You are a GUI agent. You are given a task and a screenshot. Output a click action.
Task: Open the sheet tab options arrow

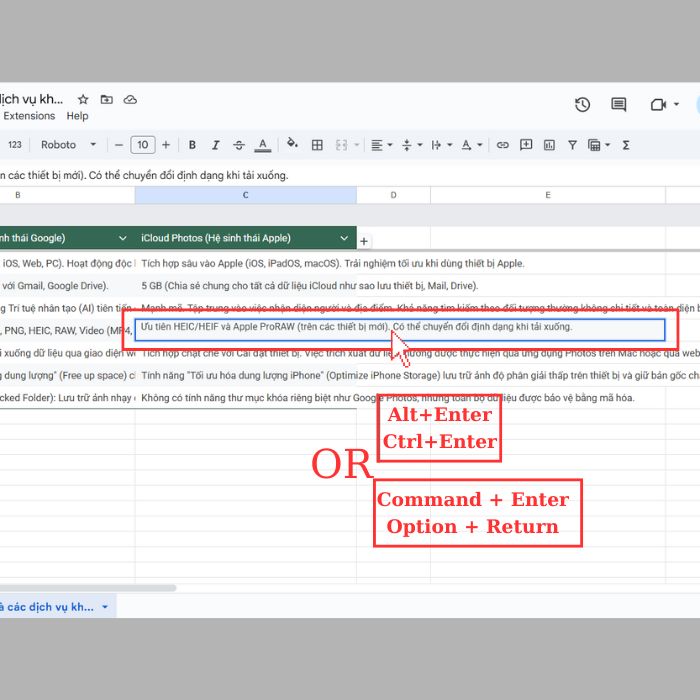(x=105, y=607)
